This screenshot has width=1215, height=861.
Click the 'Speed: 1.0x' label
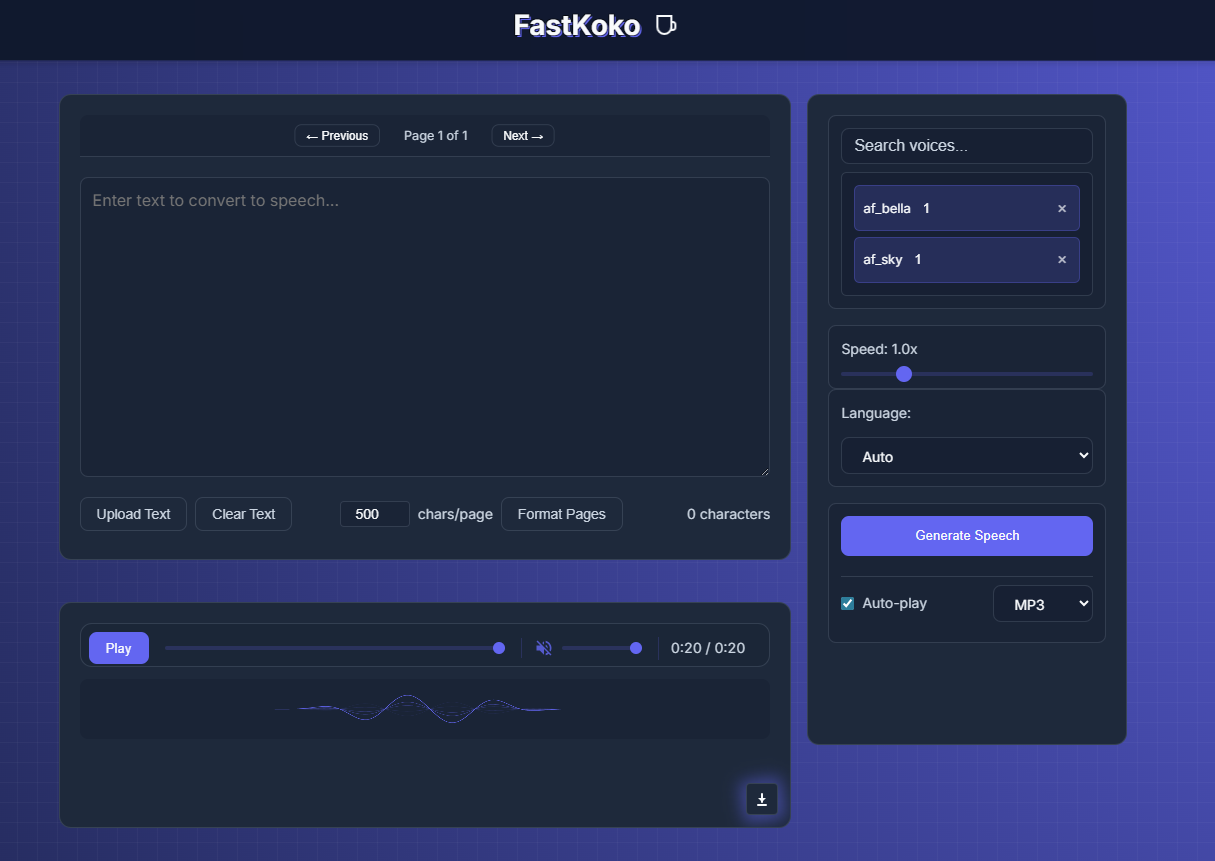point(880,349)
